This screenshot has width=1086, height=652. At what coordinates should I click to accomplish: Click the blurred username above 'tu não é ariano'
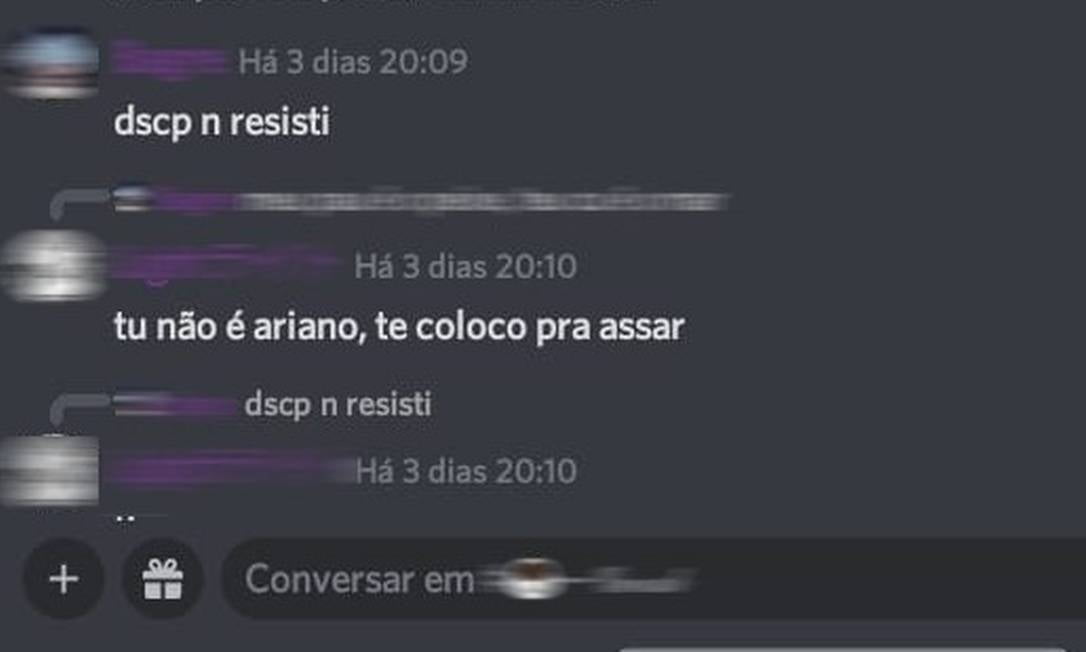(225, 263)
